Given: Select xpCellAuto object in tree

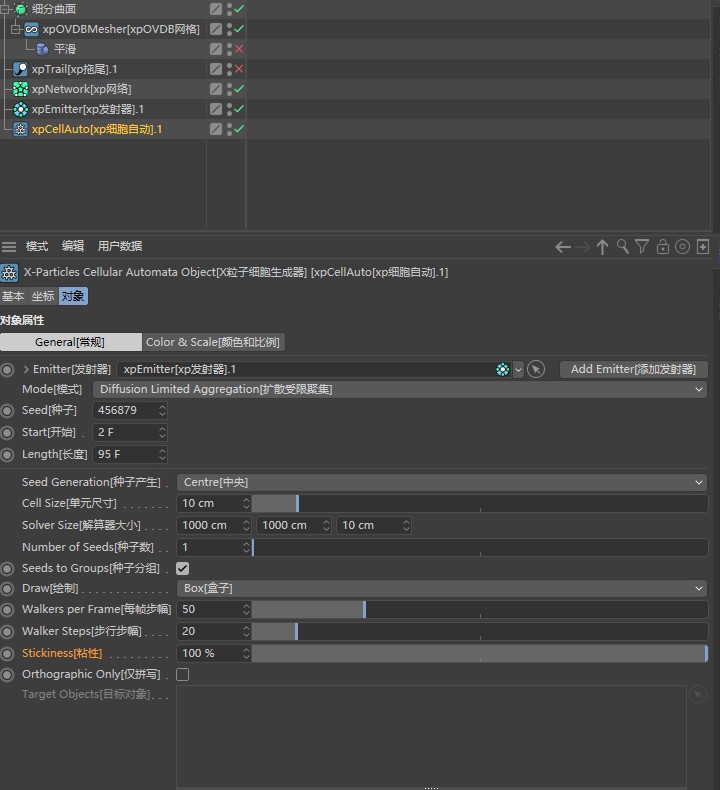Looking at the screenshot, I should 97,129.
